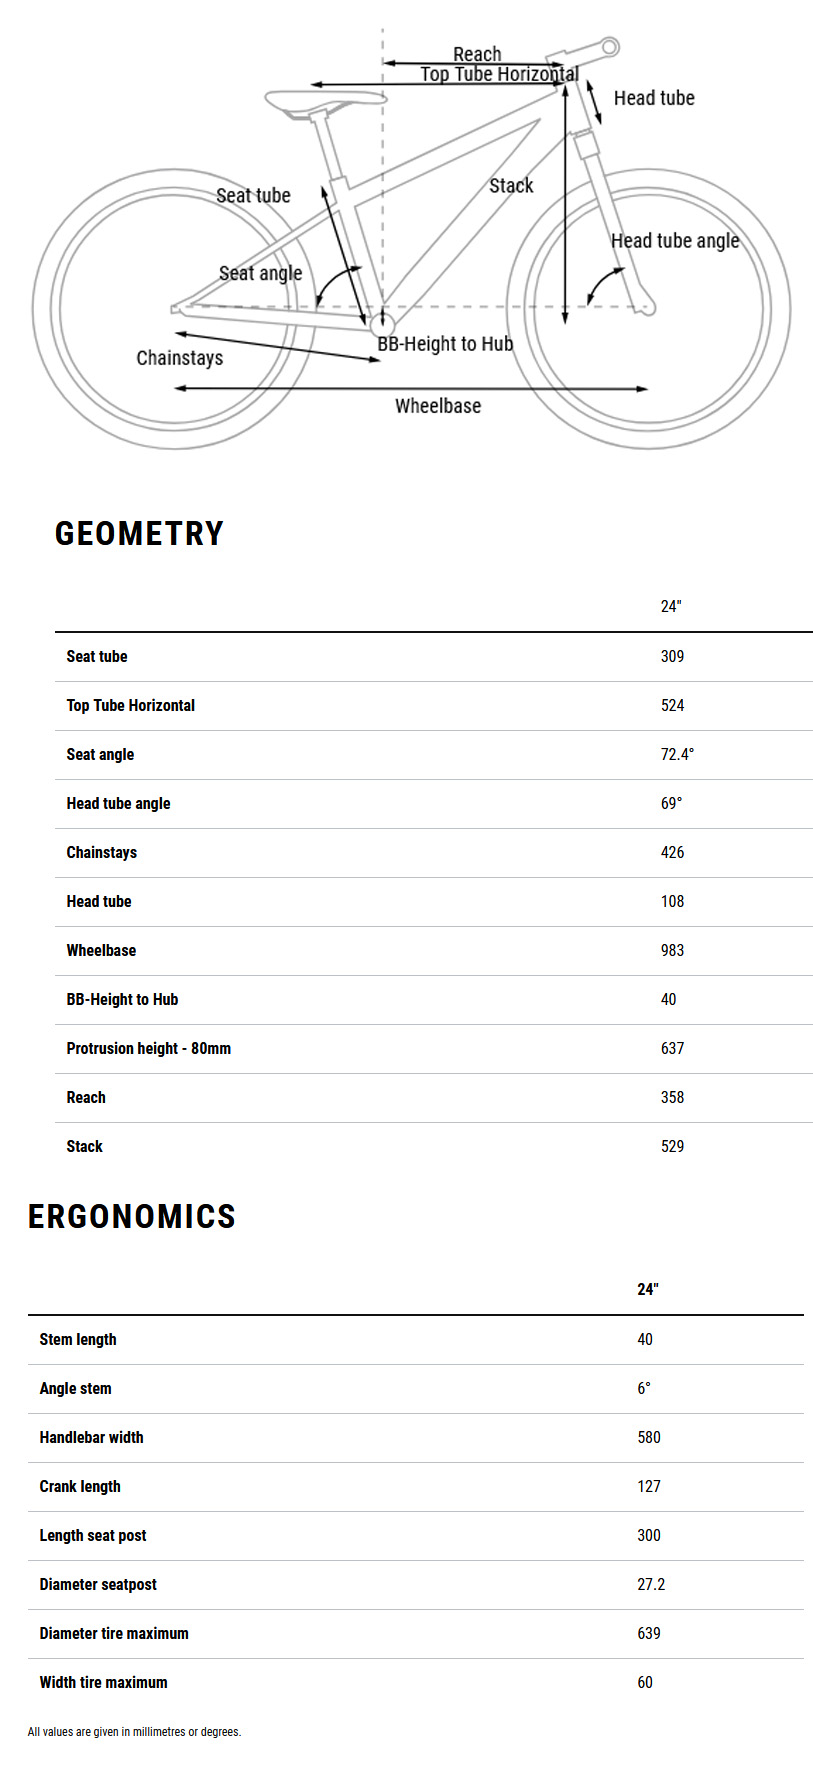Click the saddle in the bike diagram

[325, 99]
